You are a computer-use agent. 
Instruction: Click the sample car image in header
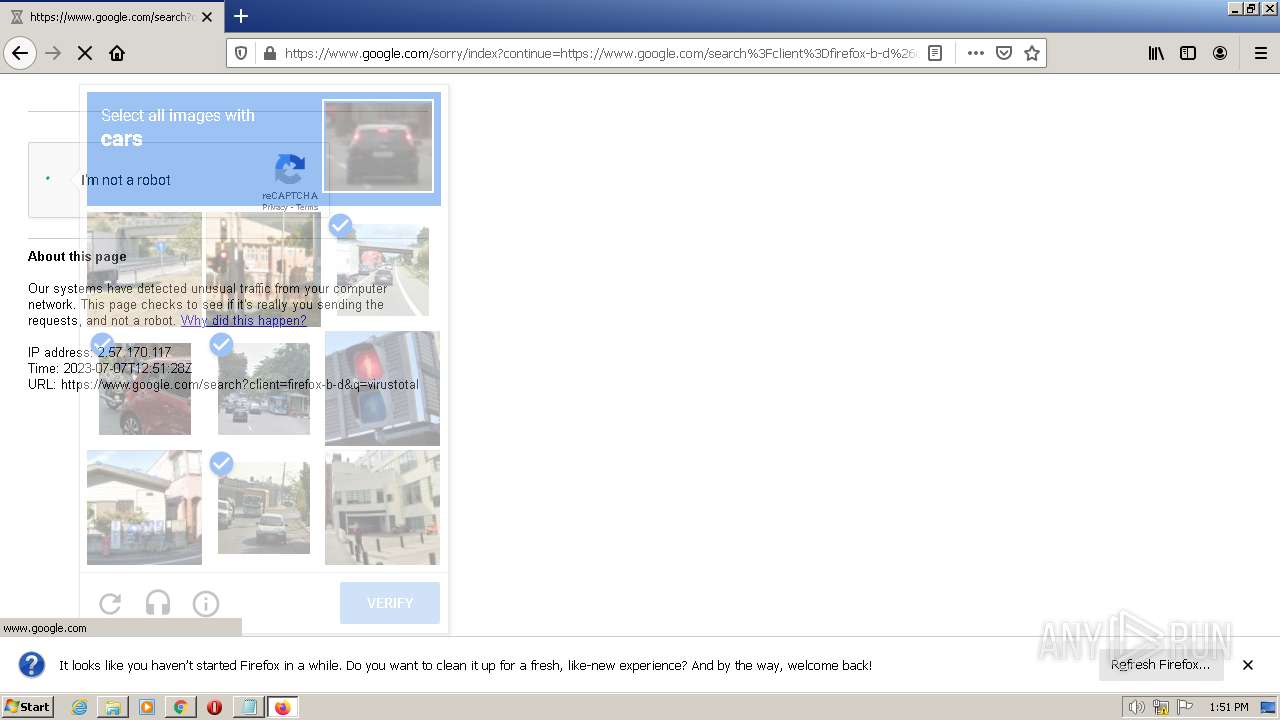[378, 146]
